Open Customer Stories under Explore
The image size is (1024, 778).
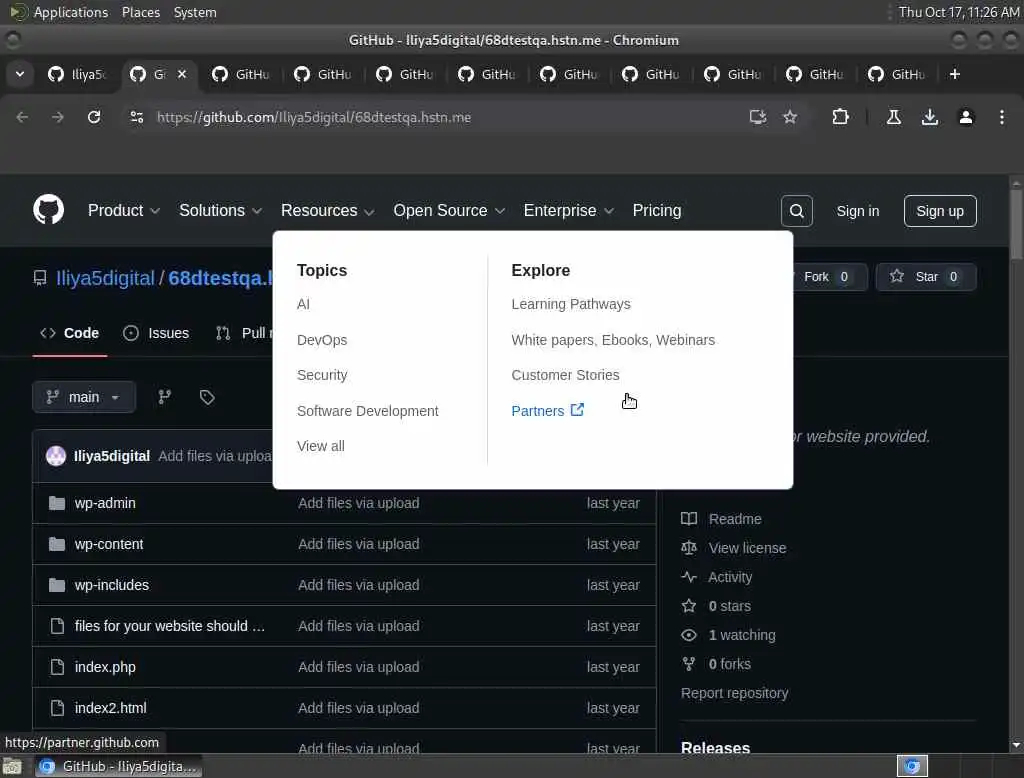pos(565,375)
